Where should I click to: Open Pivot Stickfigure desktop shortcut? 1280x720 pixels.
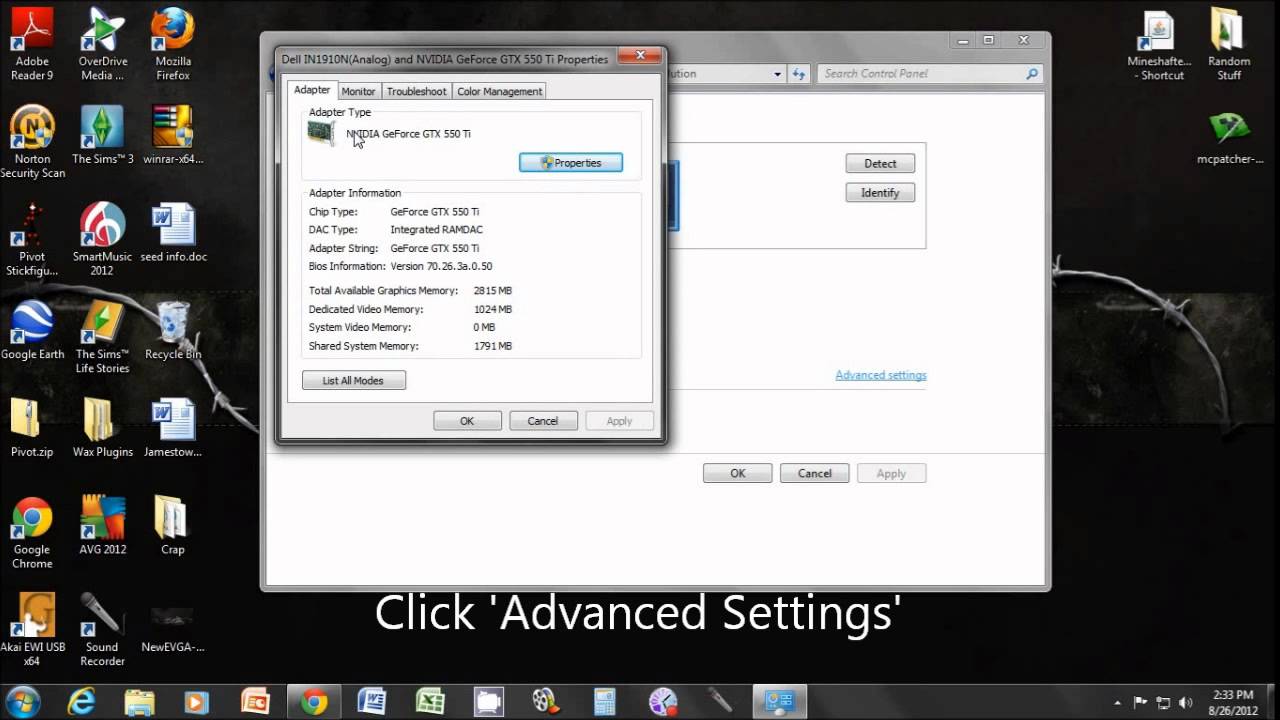click(x=32, y=240)
